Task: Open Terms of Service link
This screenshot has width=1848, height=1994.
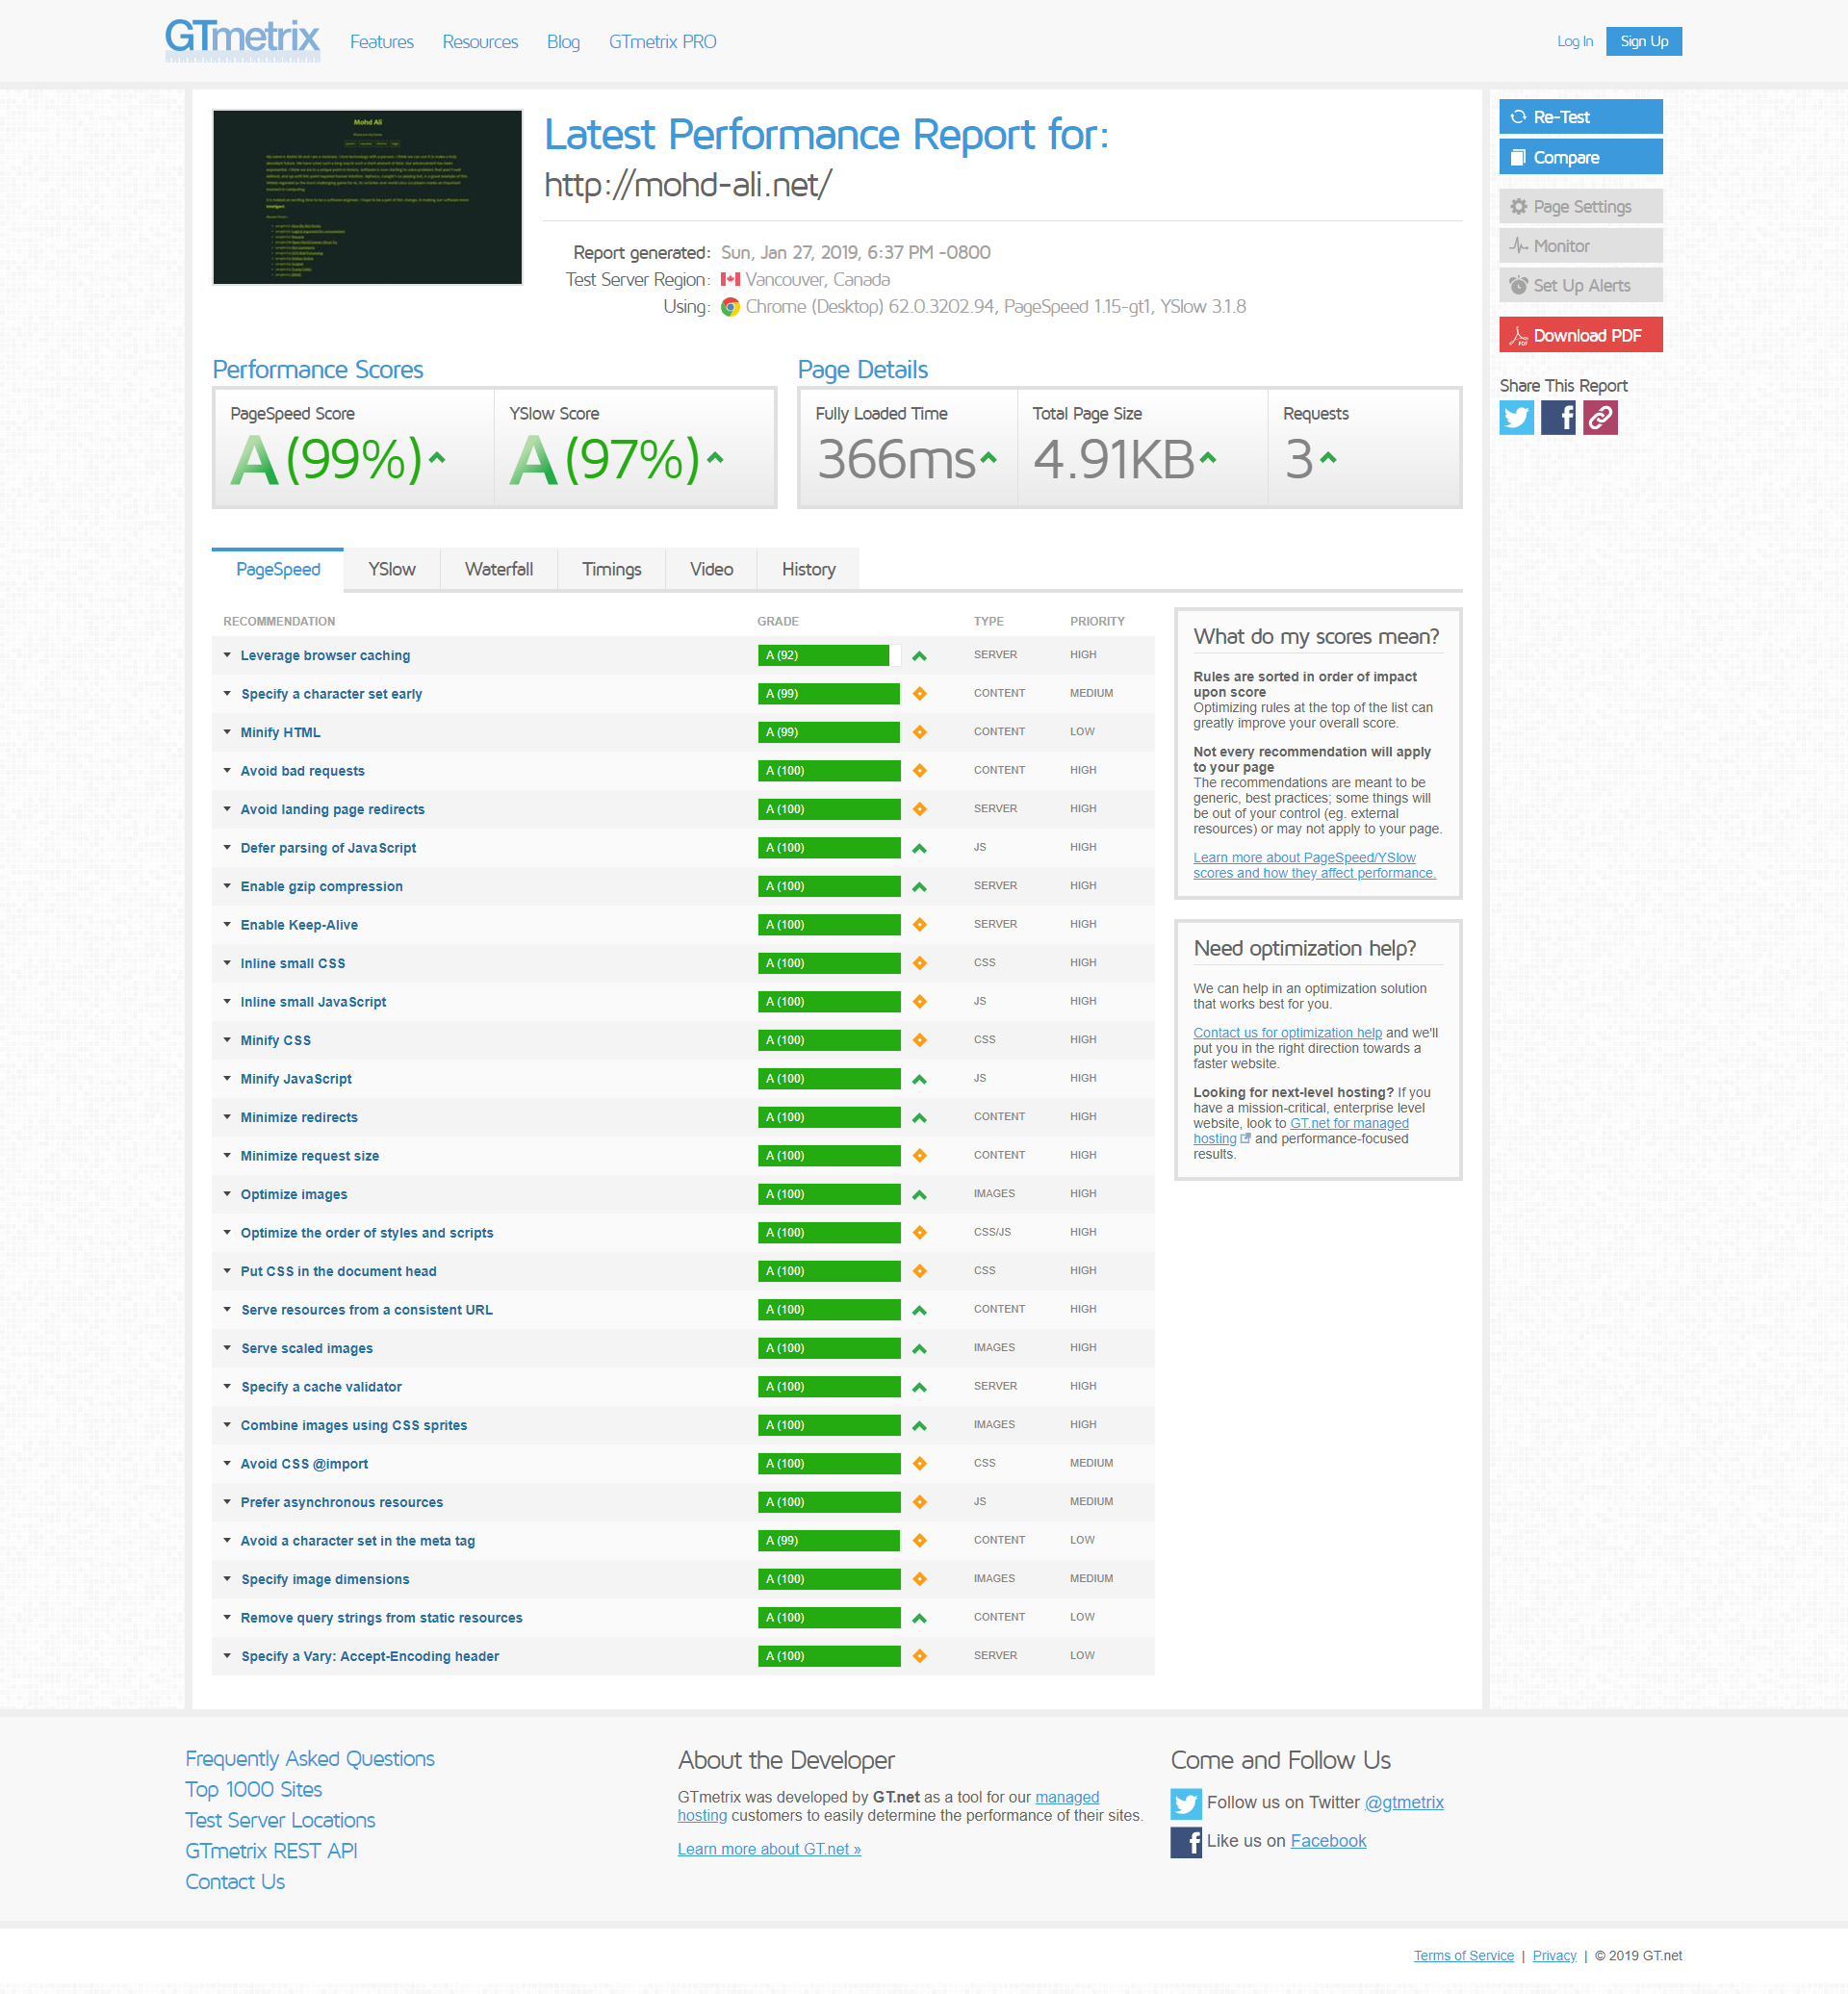Action: pyautogui.click(x=1463, y=1956)
